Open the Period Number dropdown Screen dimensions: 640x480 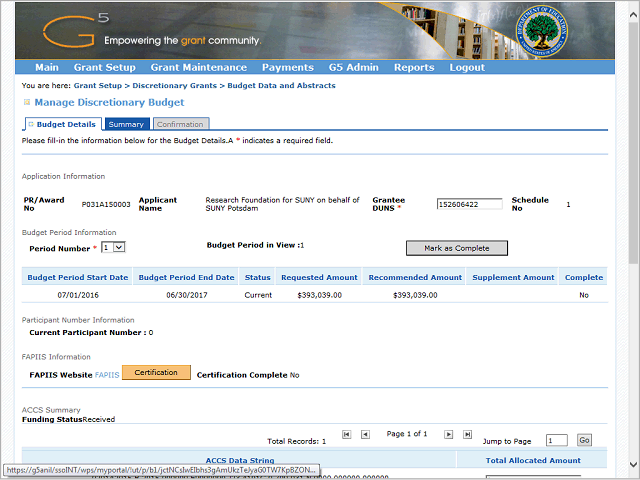tap(113, 247)
